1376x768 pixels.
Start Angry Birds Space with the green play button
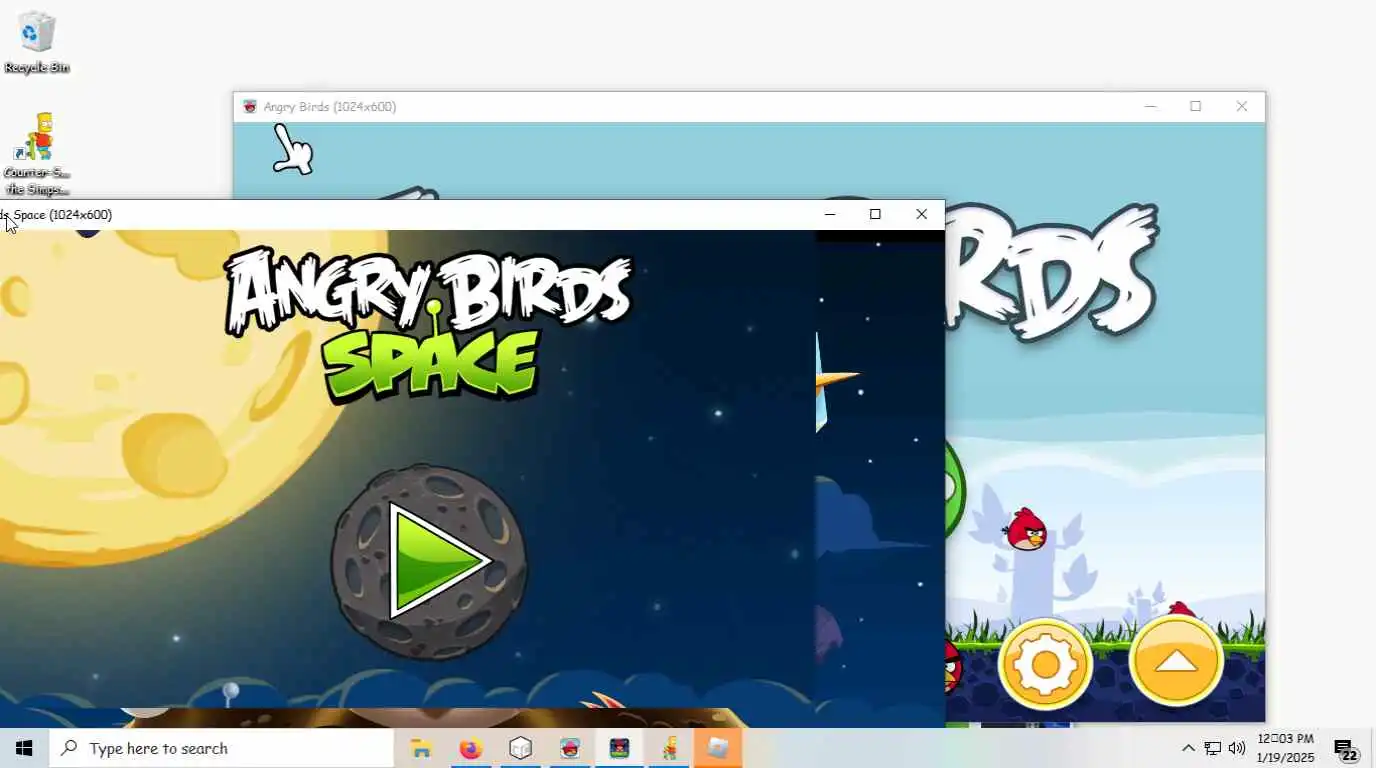click(429, 562)
